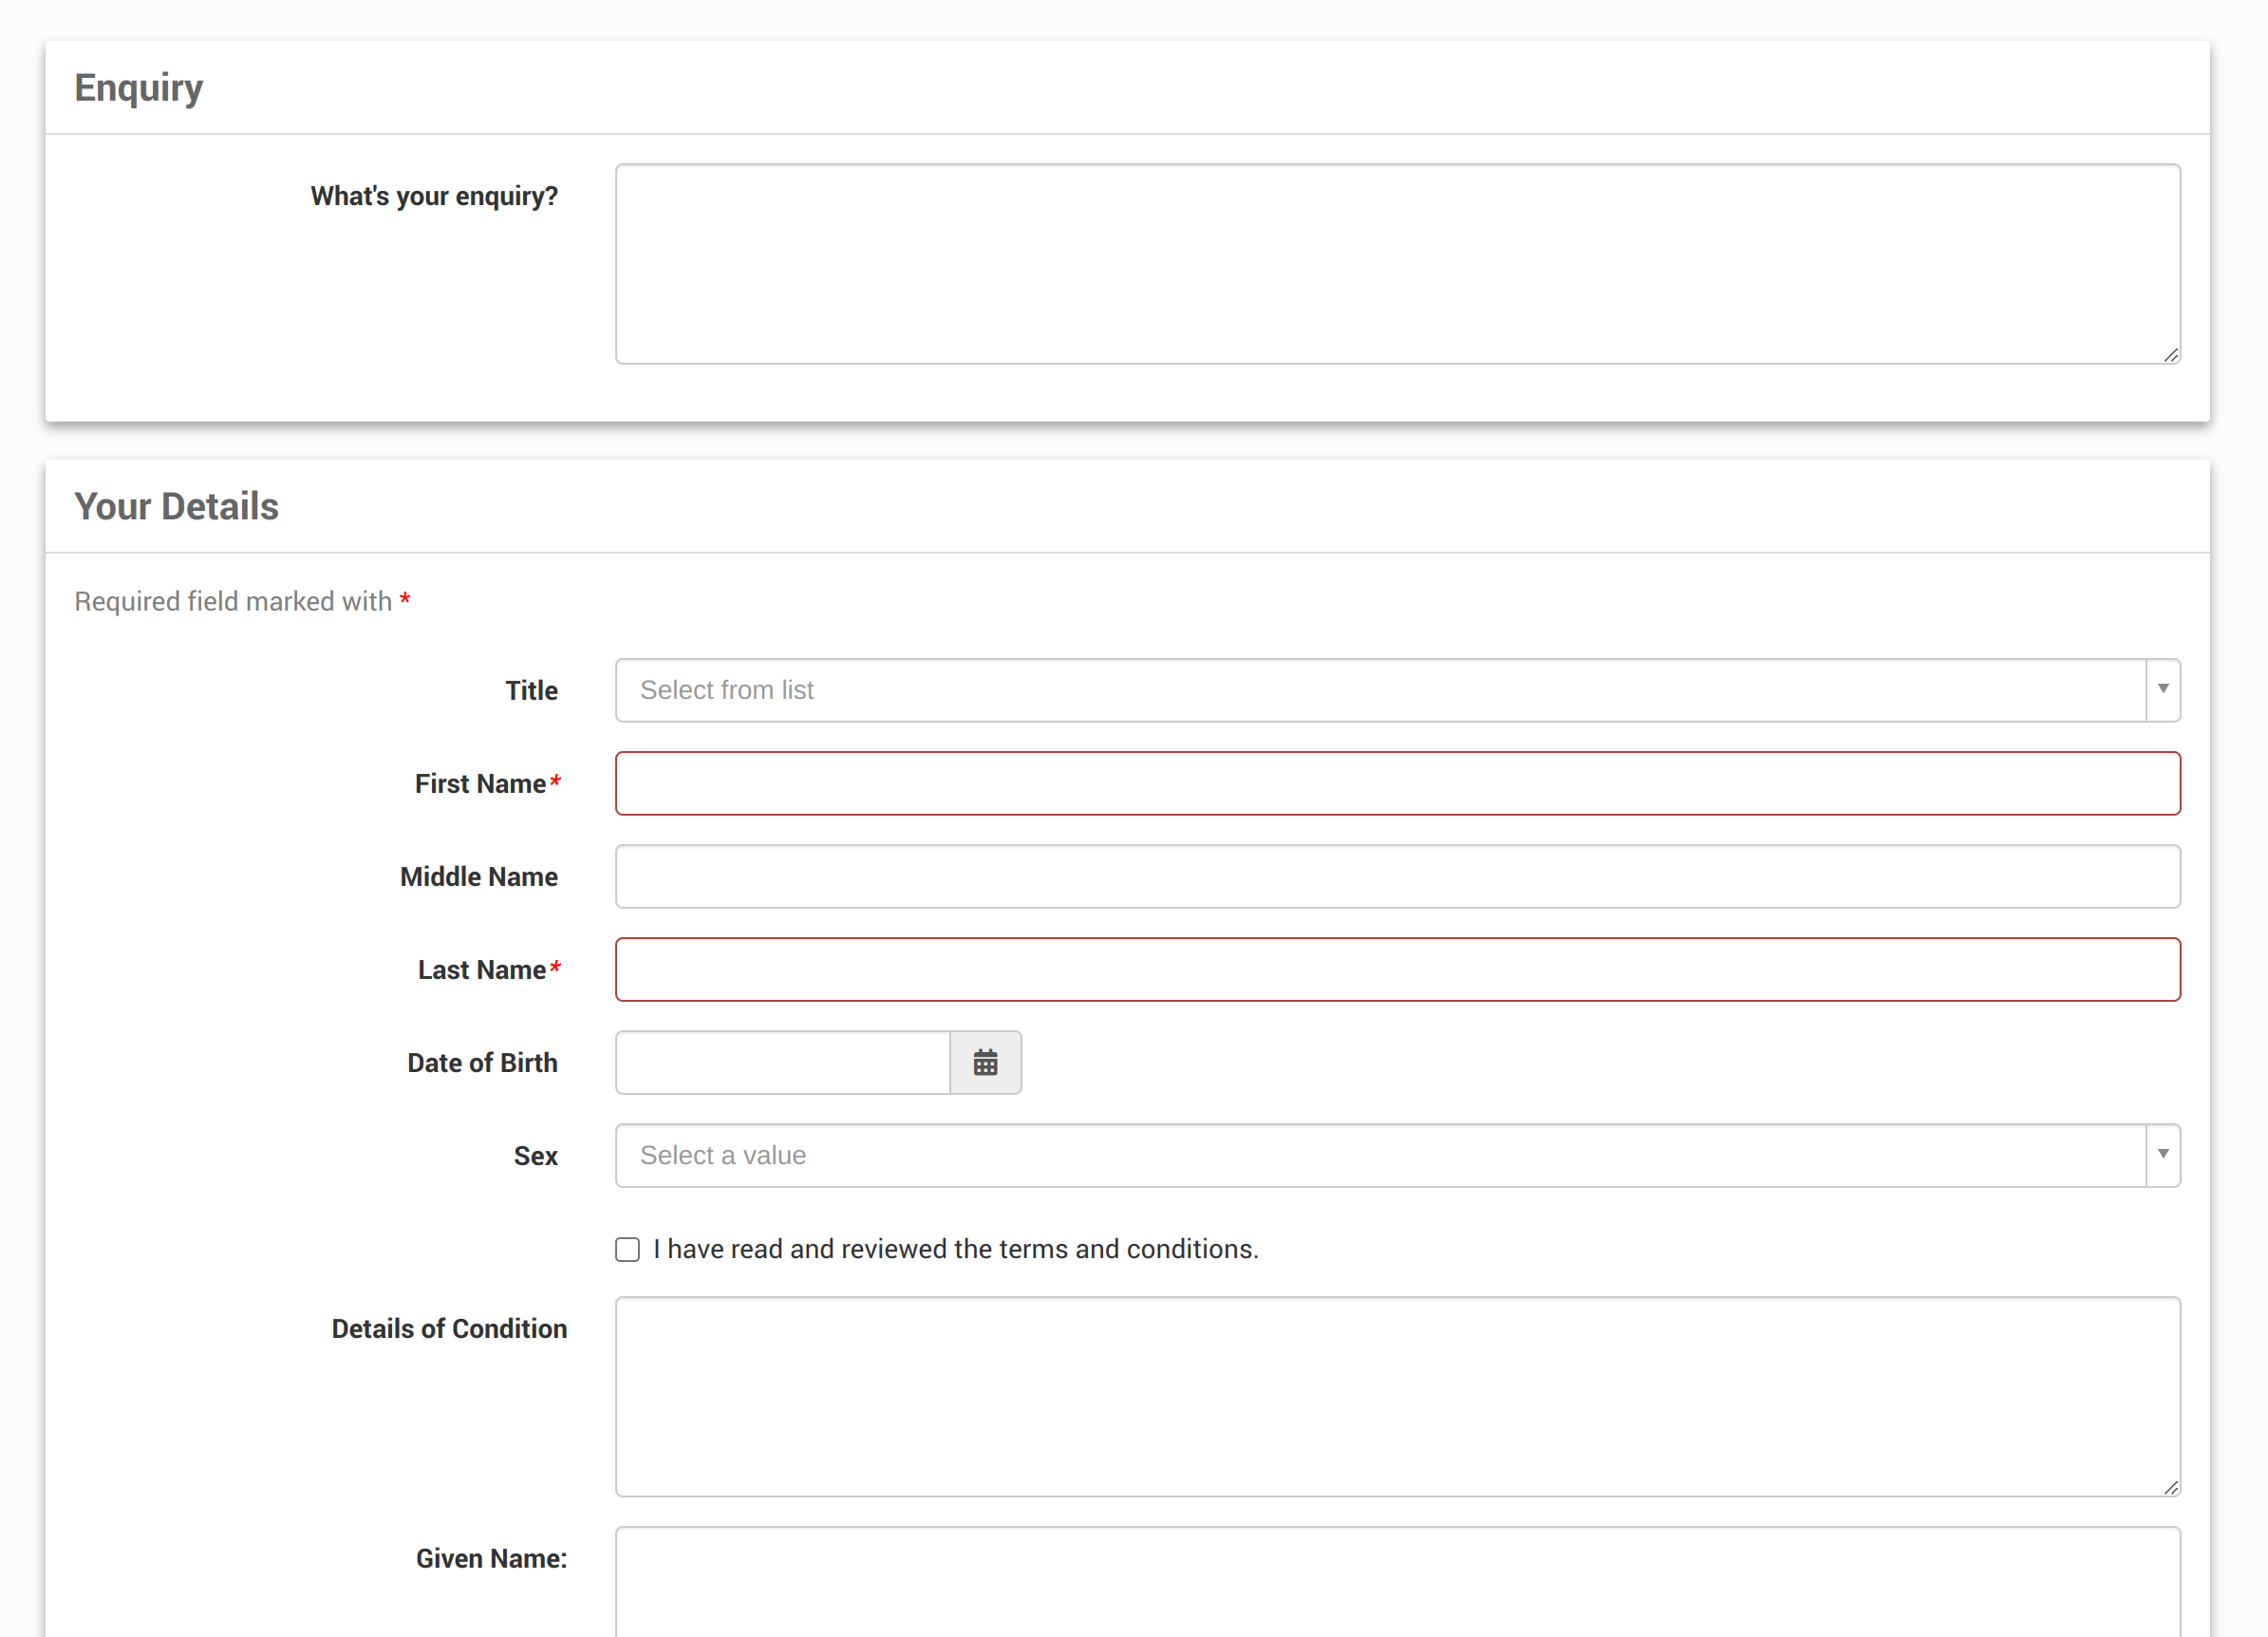
Task: Click the Sex dropdown arrow
Action: pos(2162,1154)
